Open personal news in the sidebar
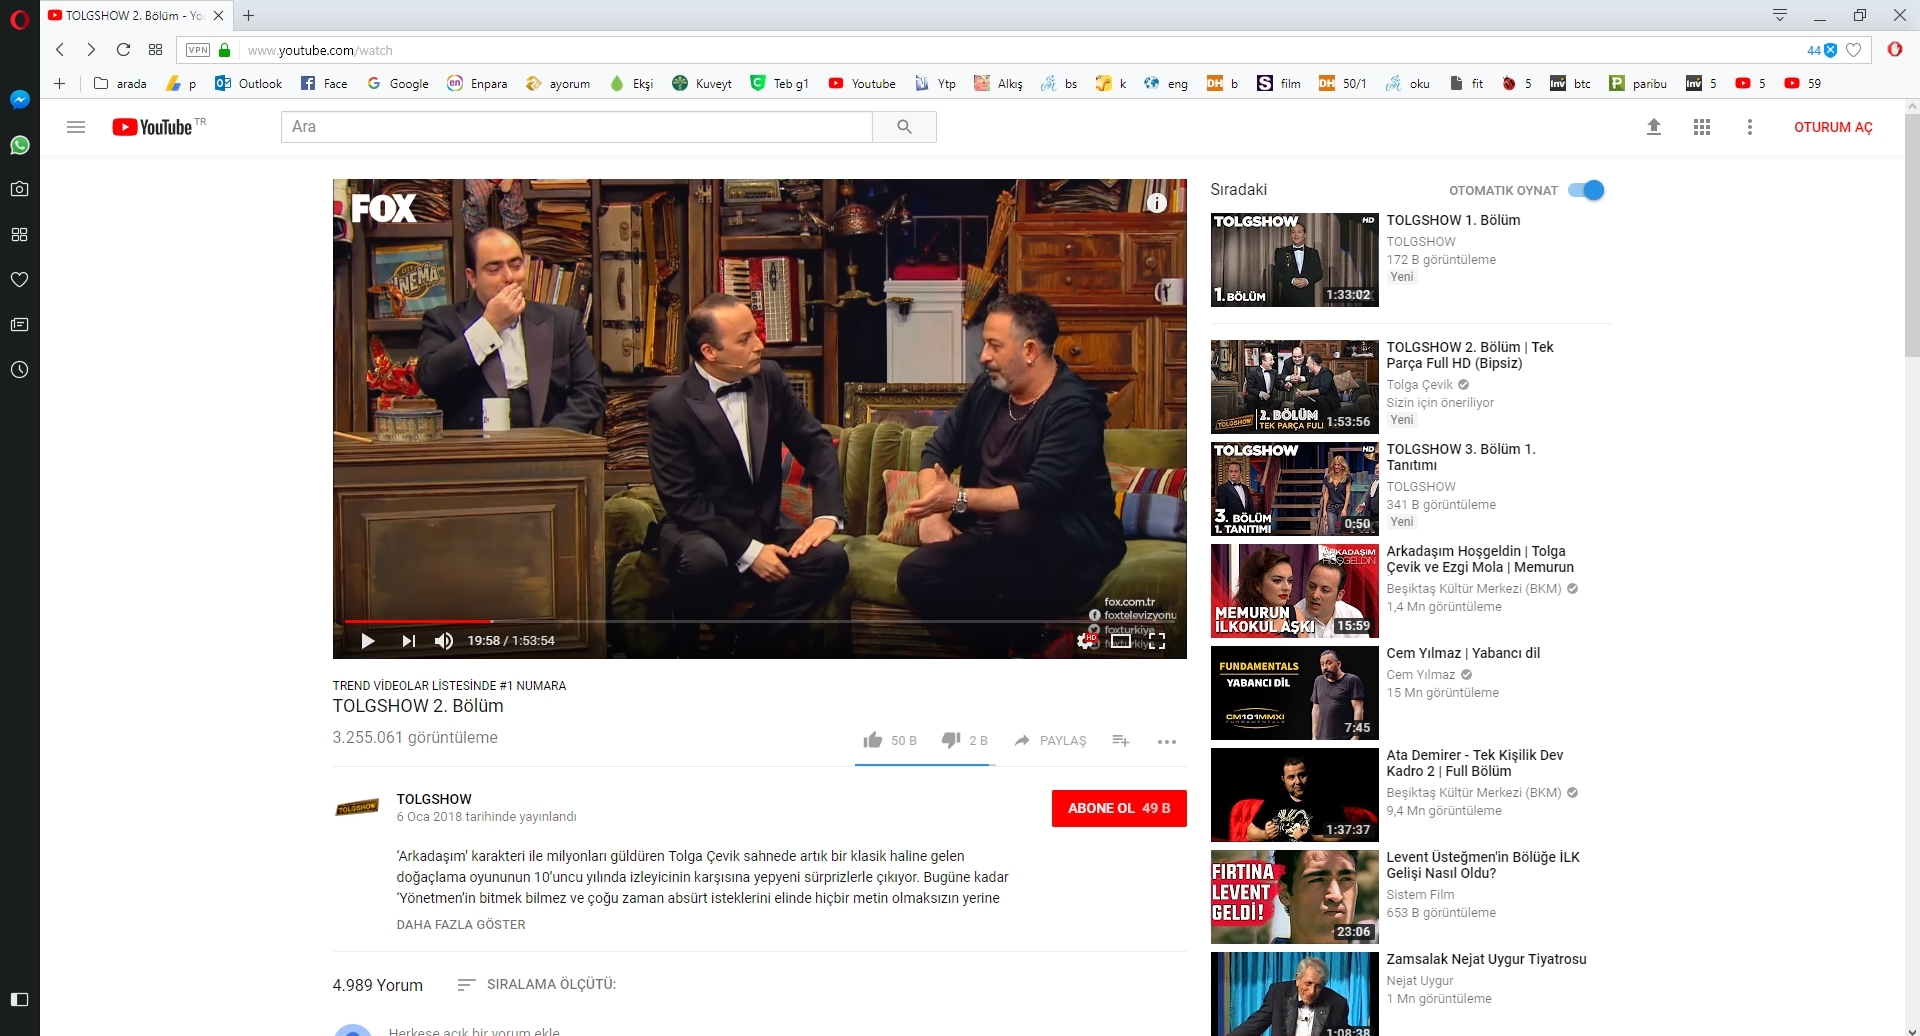The image size is (1920, 1036). click(19, 325)
